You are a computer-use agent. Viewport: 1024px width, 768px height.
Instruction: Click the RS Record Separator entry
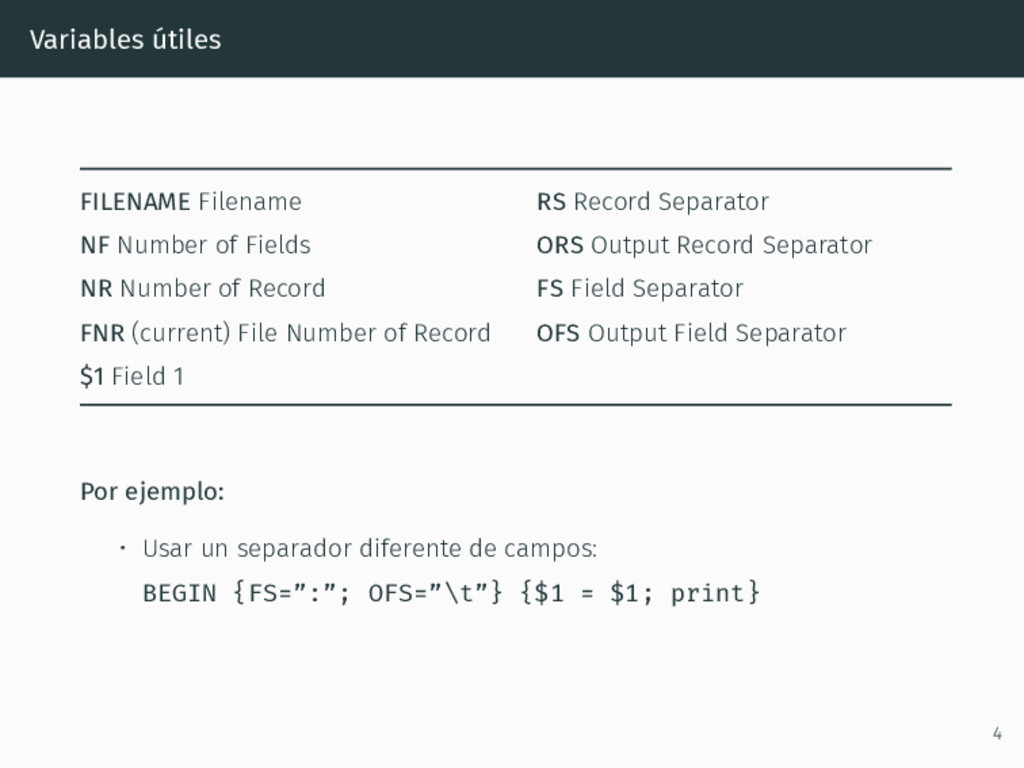point(652,202)
